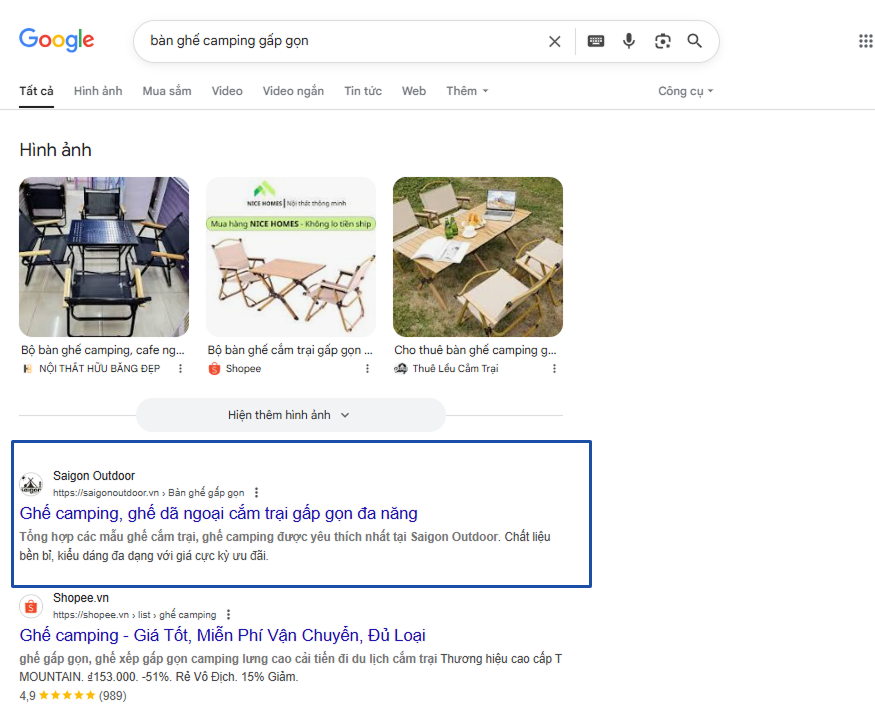Expand the Công cụ tools dropdown
Image resolution: width=875 pixels, height=717 pixels.
685,91
